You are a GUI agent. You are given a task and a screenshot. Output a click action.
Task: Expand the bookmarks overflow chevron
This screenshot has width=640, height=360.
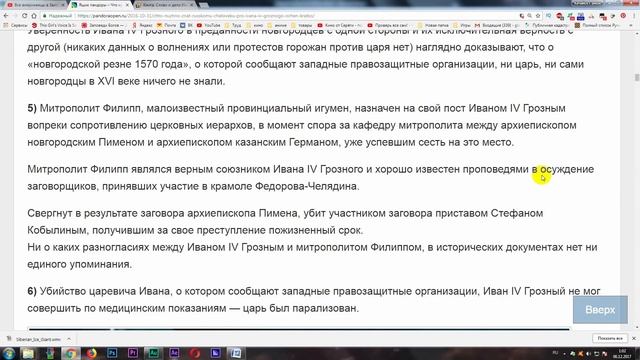coord(631,25)
